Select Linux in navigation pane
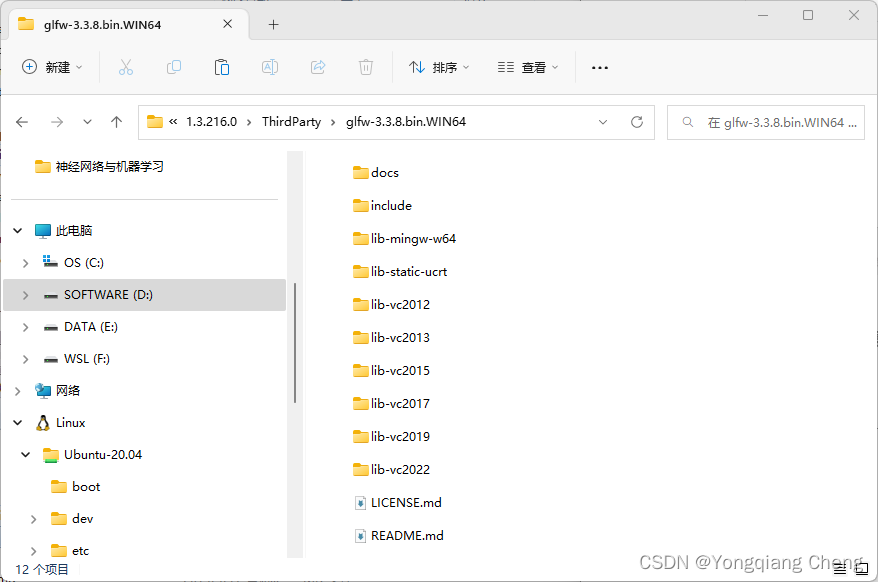 pos(60,423)
